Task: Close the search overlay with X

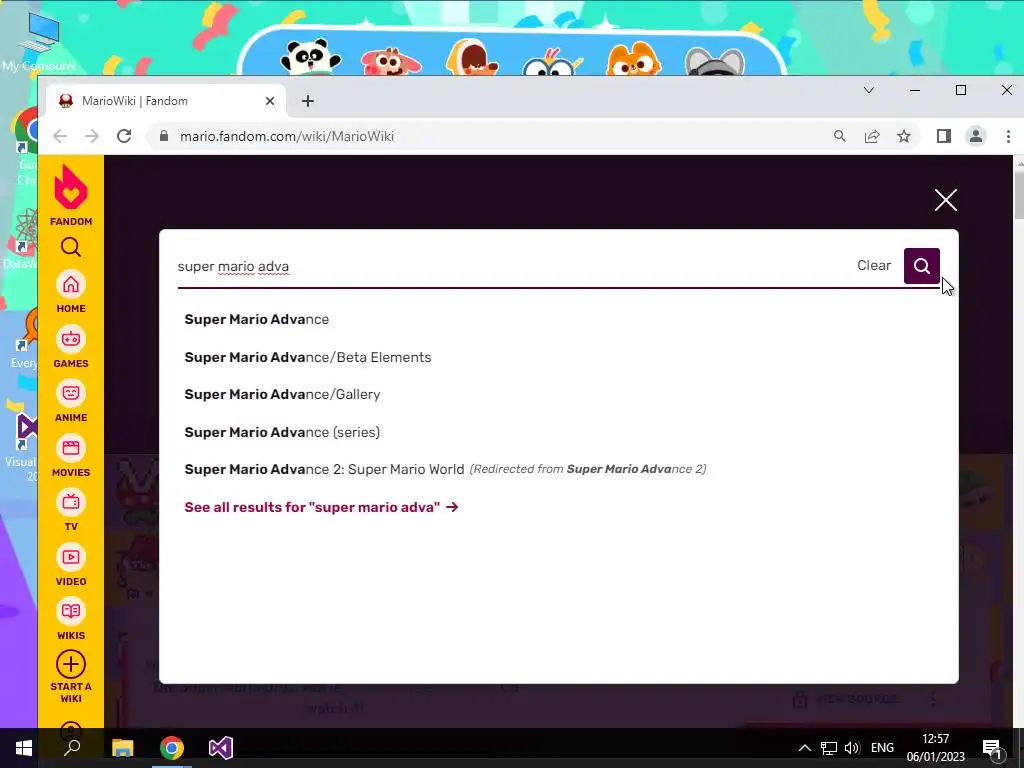Action: 945,200
